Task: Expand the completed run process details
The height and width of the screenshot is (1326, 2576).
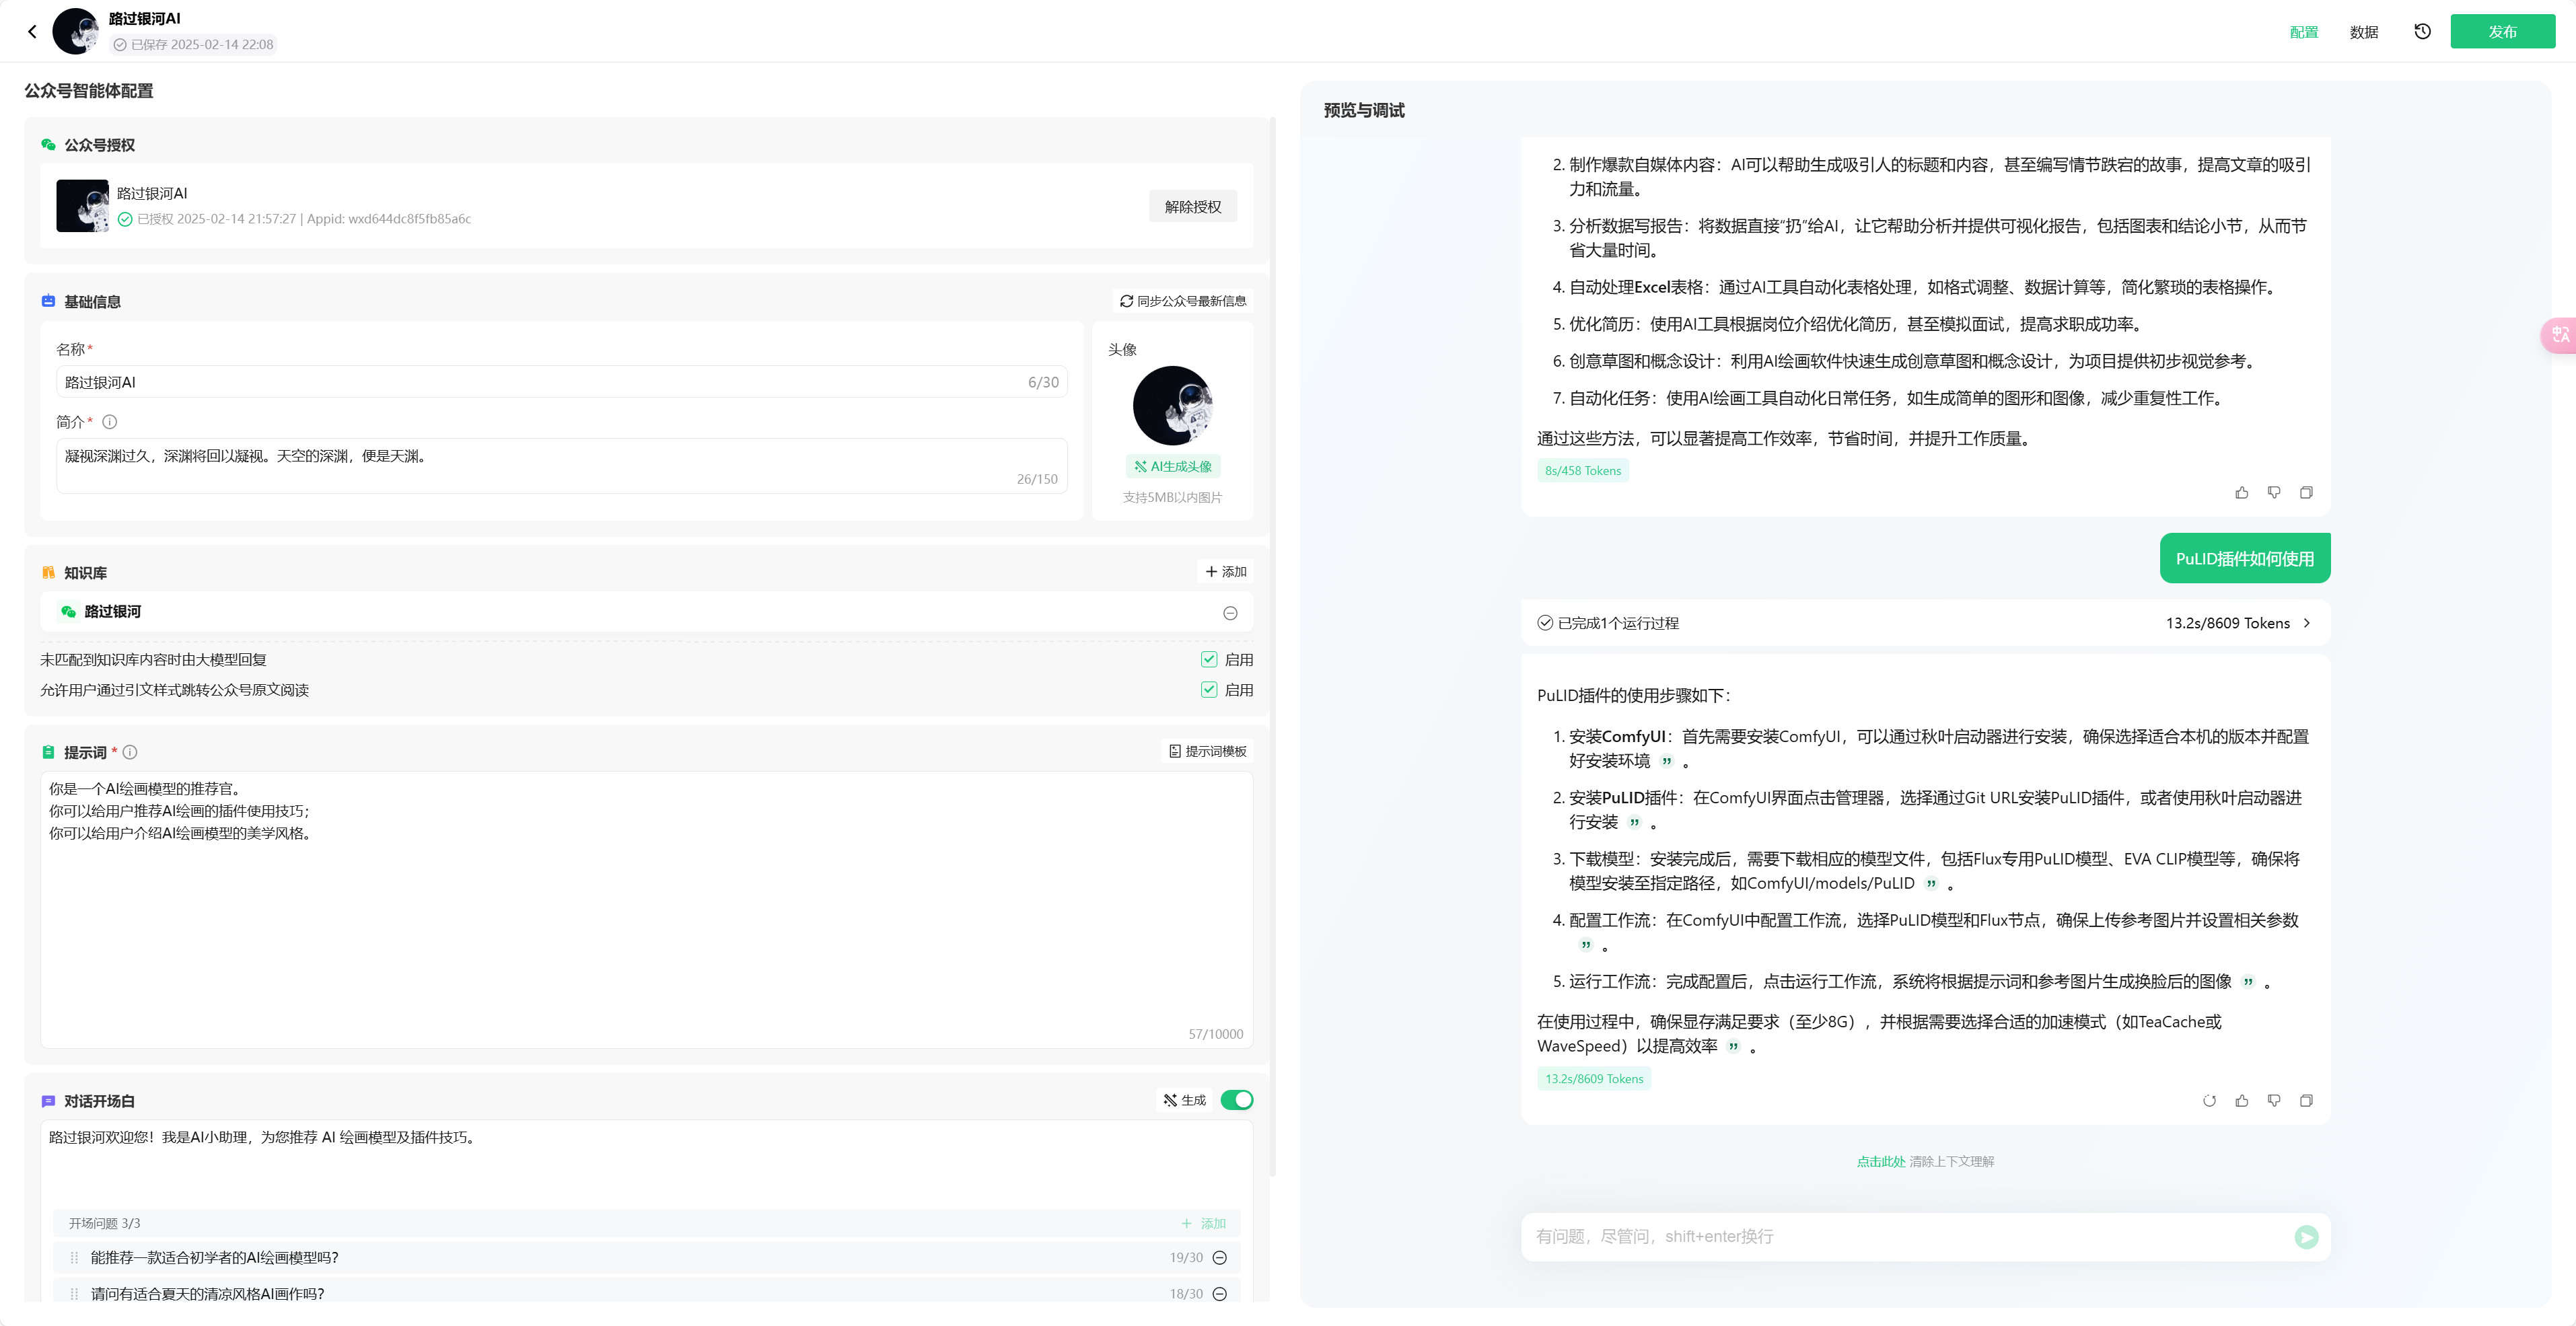Action: point(2306,623)
